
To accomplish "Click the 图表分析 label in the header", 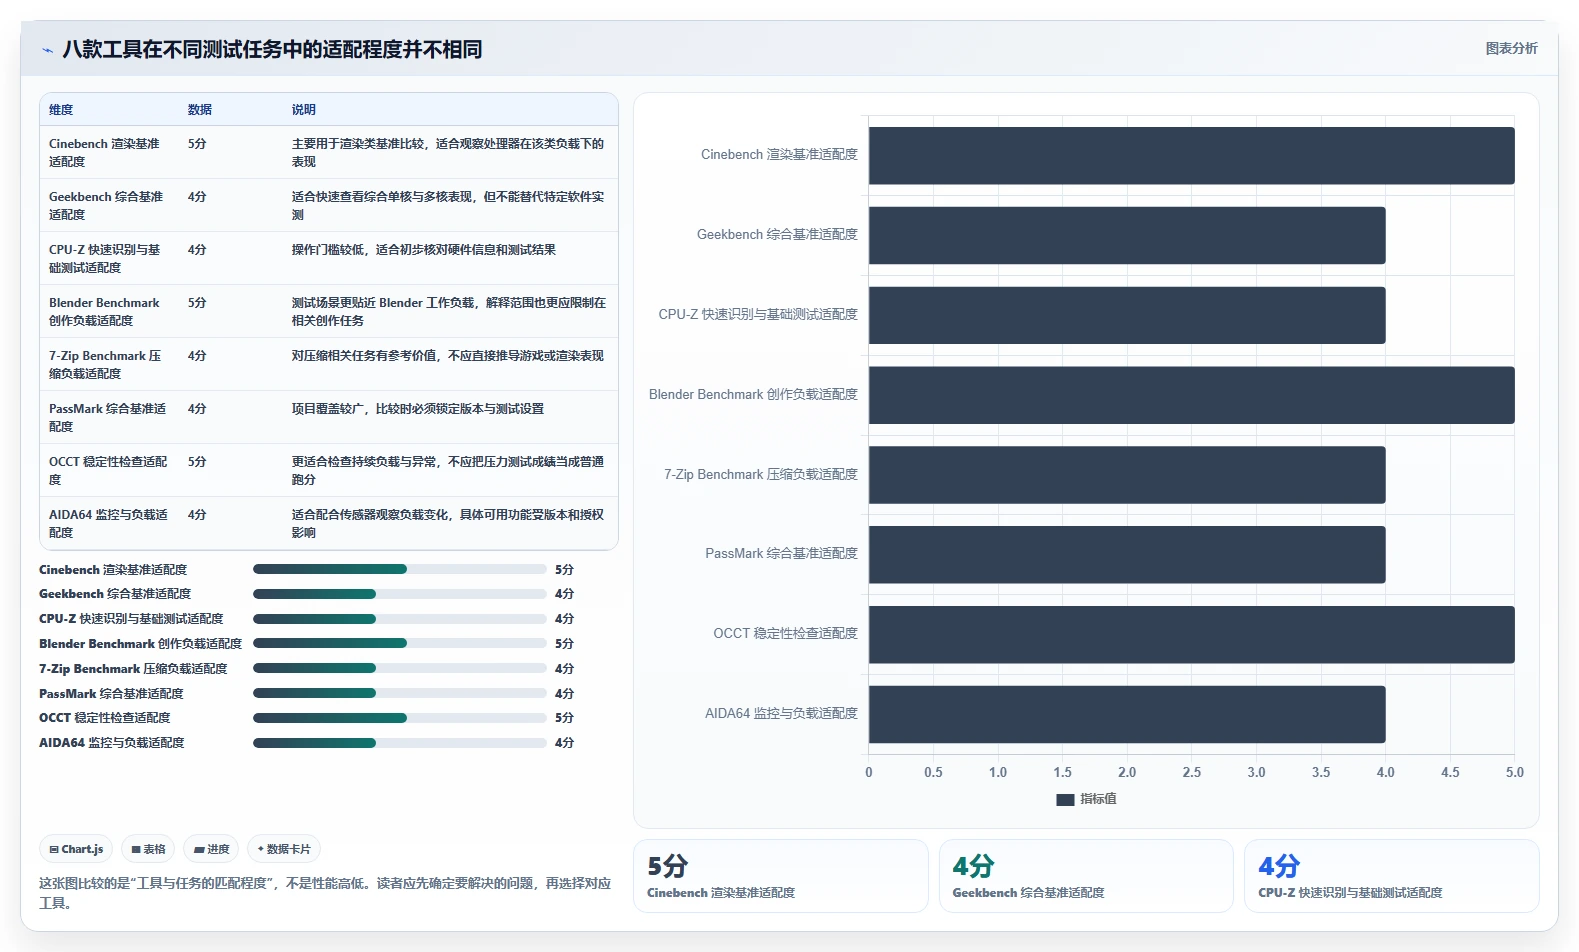I will click(1511, 48).
